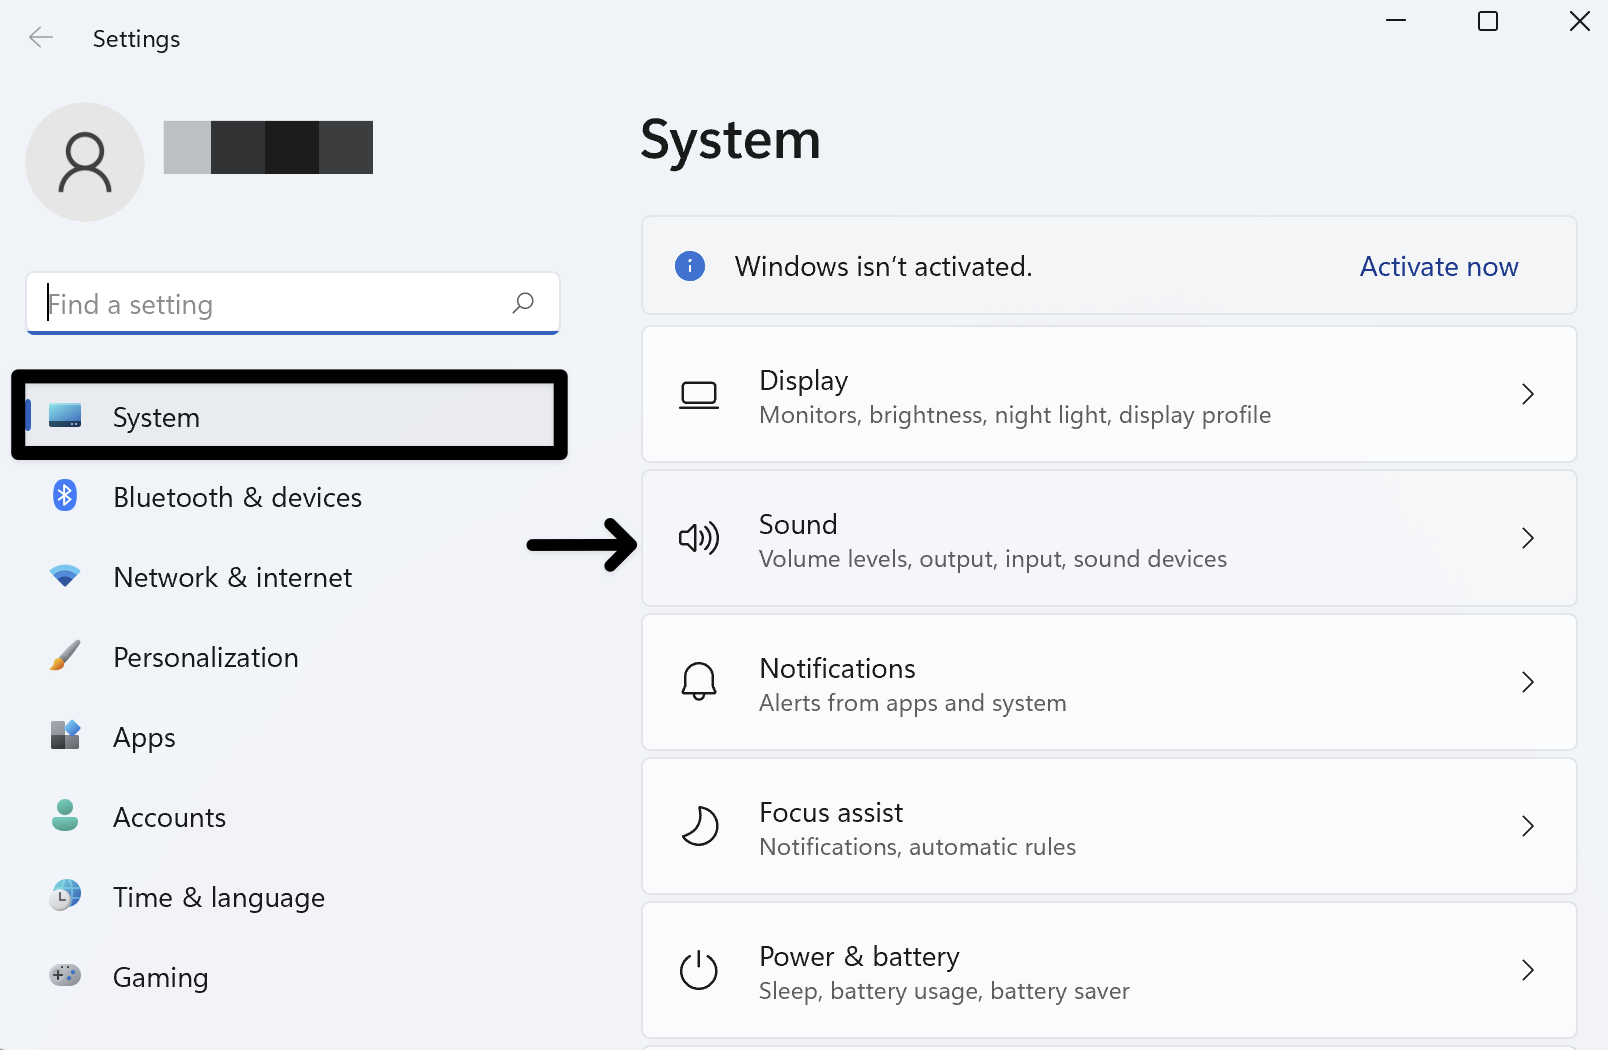Click the Gaming controller icon
The width and height of the screenshot is (1608, 1050).
click(65, 975)
